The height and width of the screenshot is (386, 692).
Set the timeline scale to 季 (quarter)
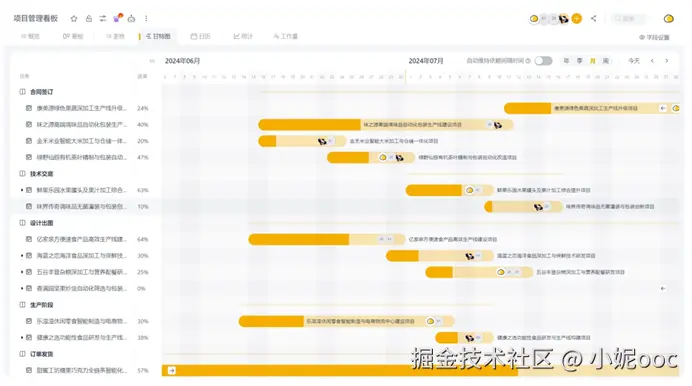[579, 61]
